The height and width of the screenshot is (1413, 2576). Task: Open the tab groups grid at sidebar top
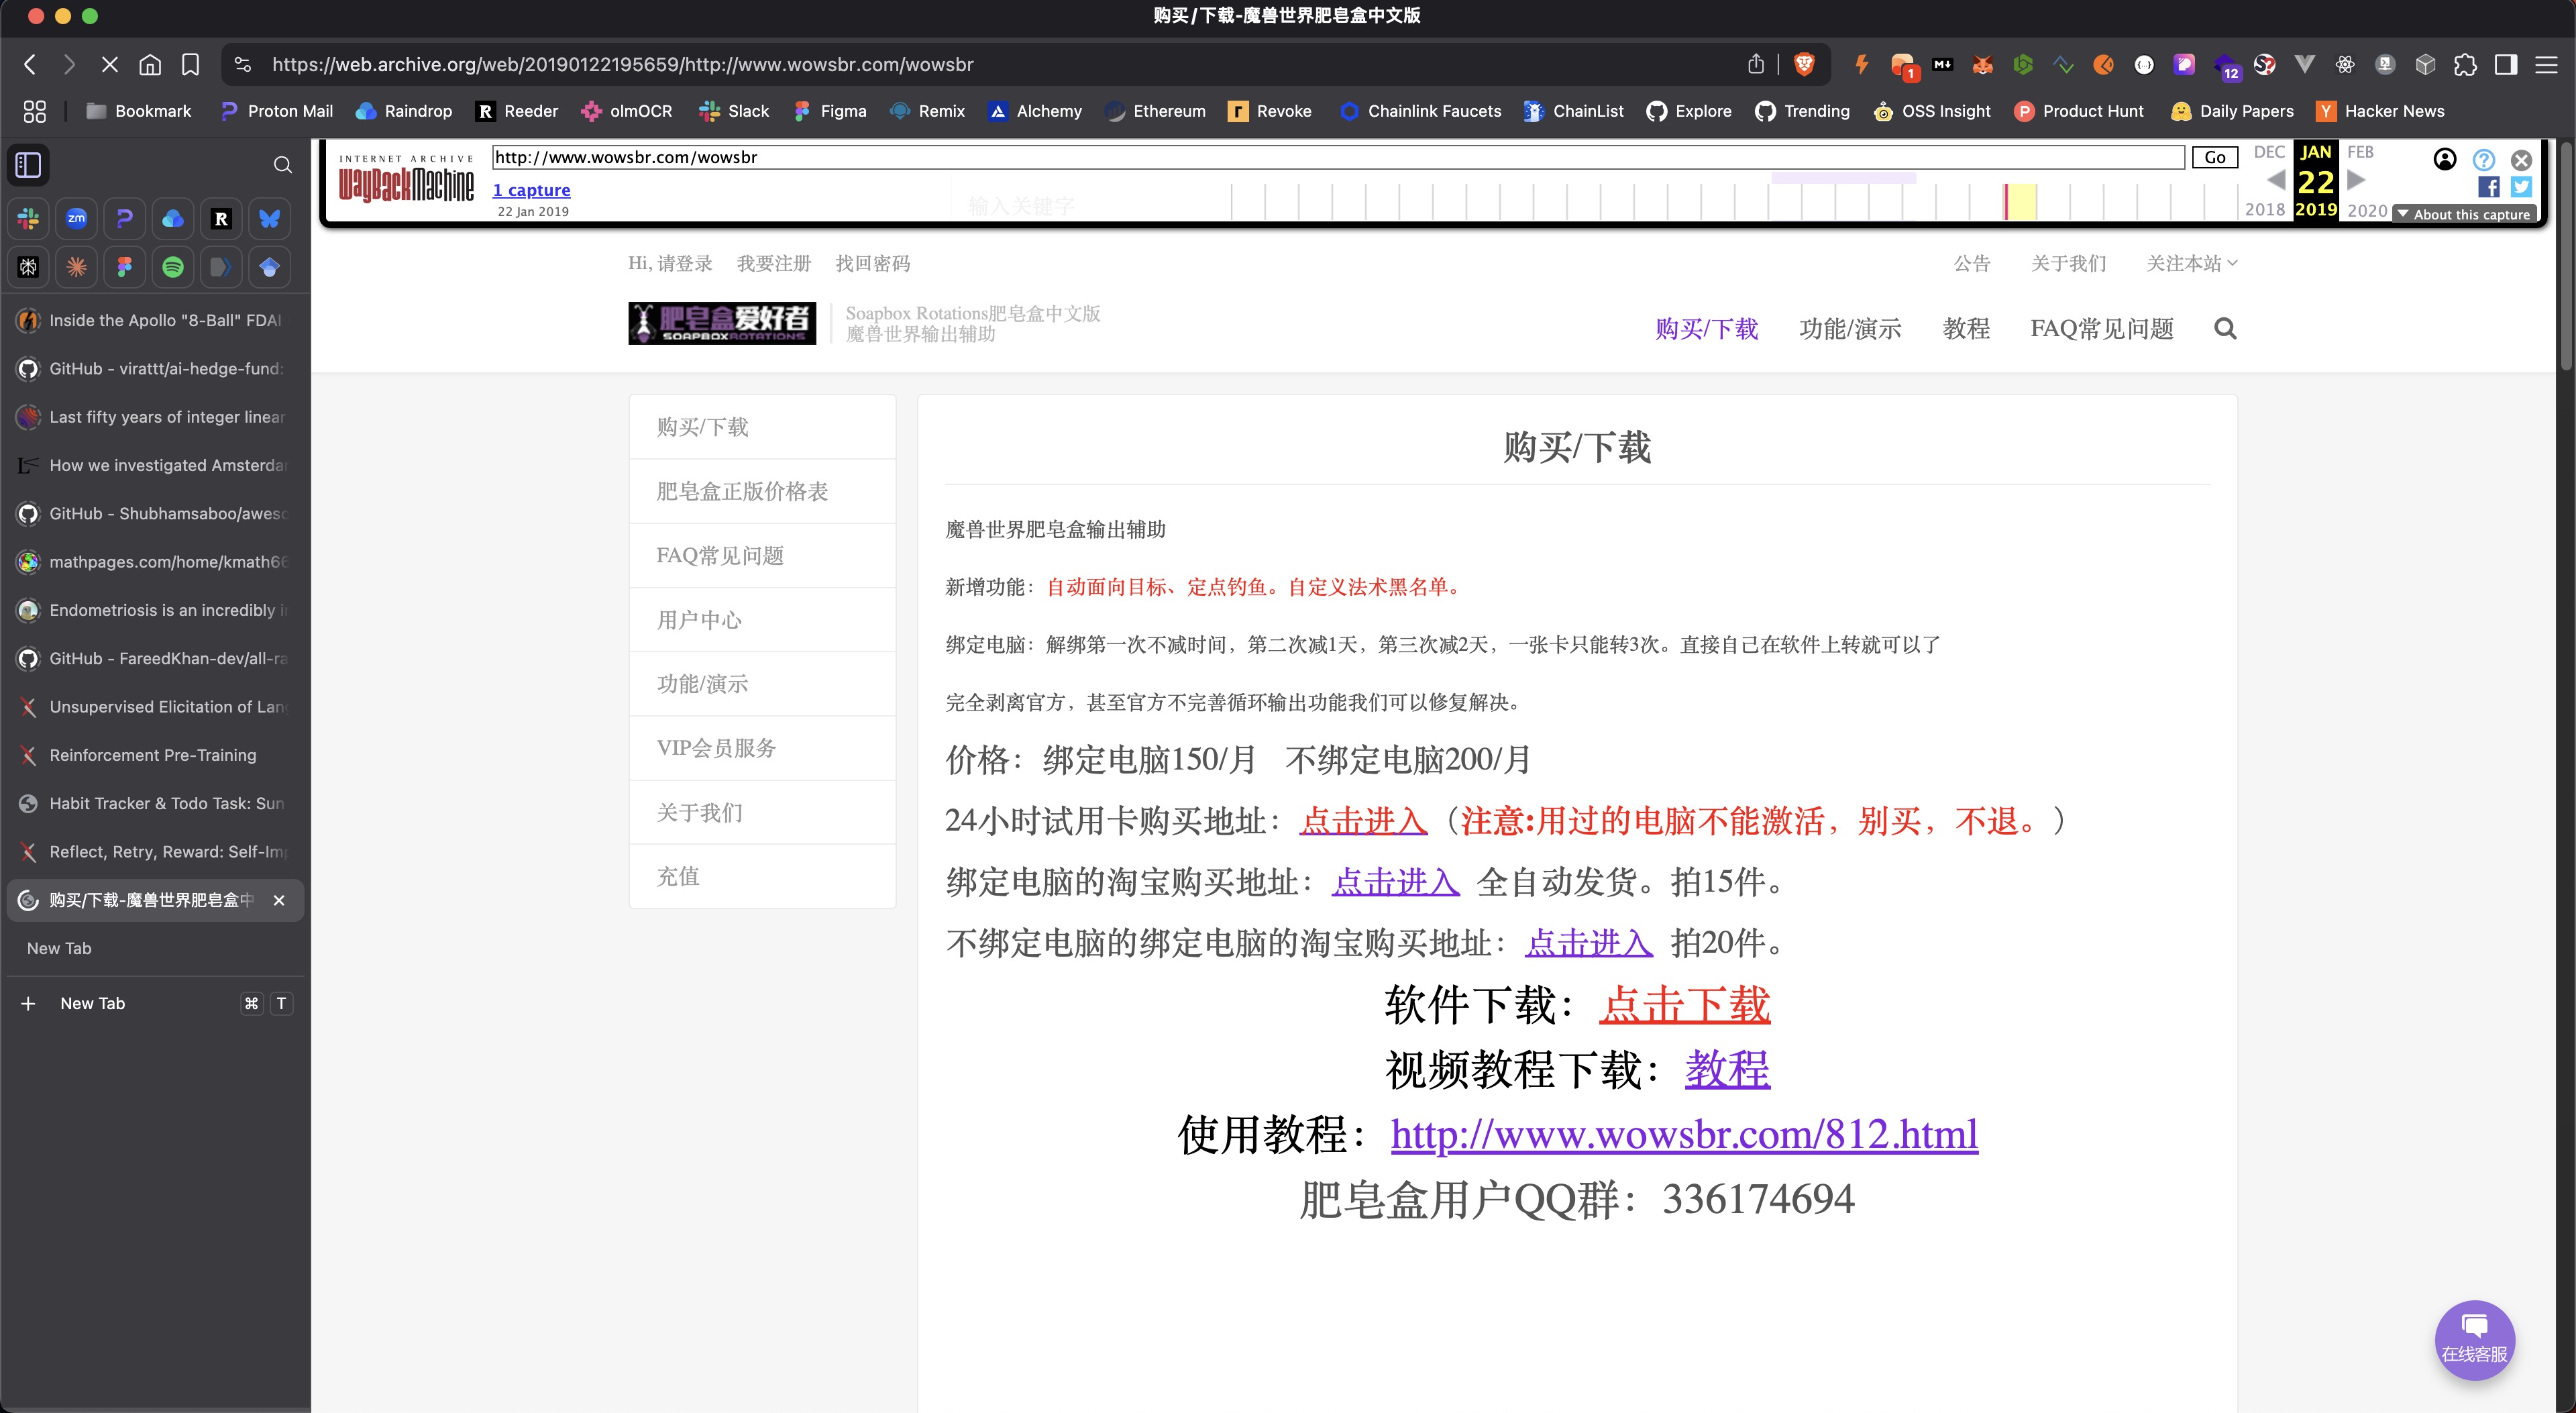point(34,112)
